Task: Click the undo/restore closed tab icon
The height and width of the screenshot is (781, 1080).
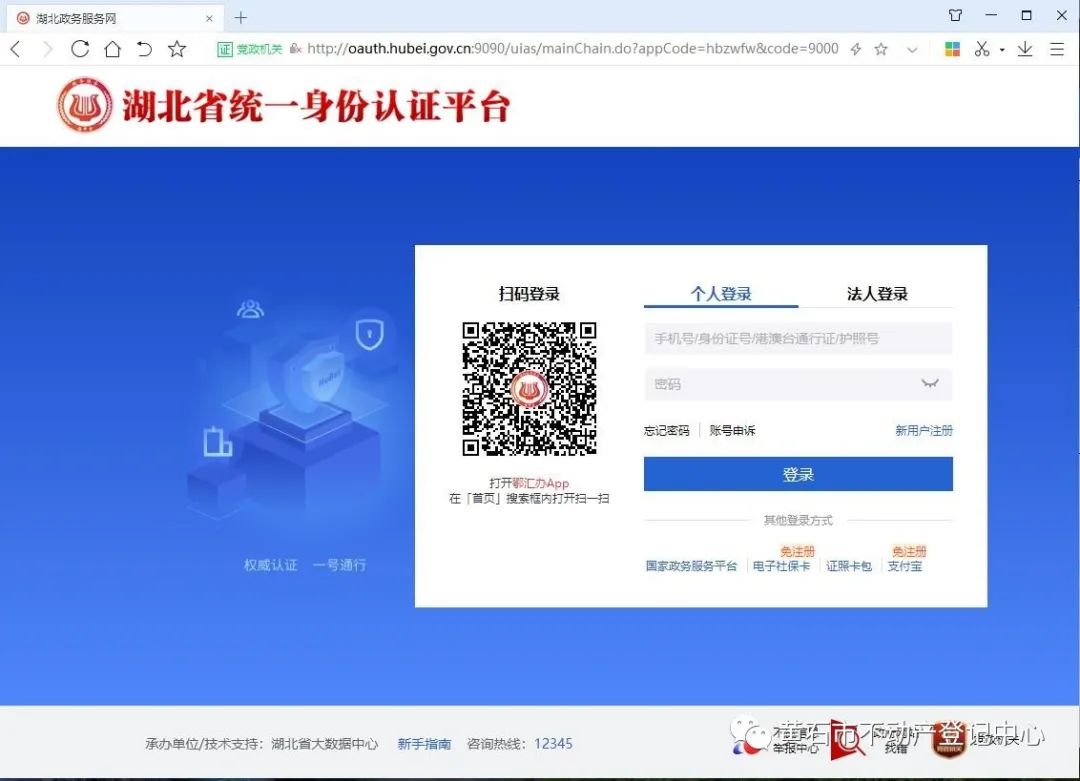Action: click(x=144, y=49)
